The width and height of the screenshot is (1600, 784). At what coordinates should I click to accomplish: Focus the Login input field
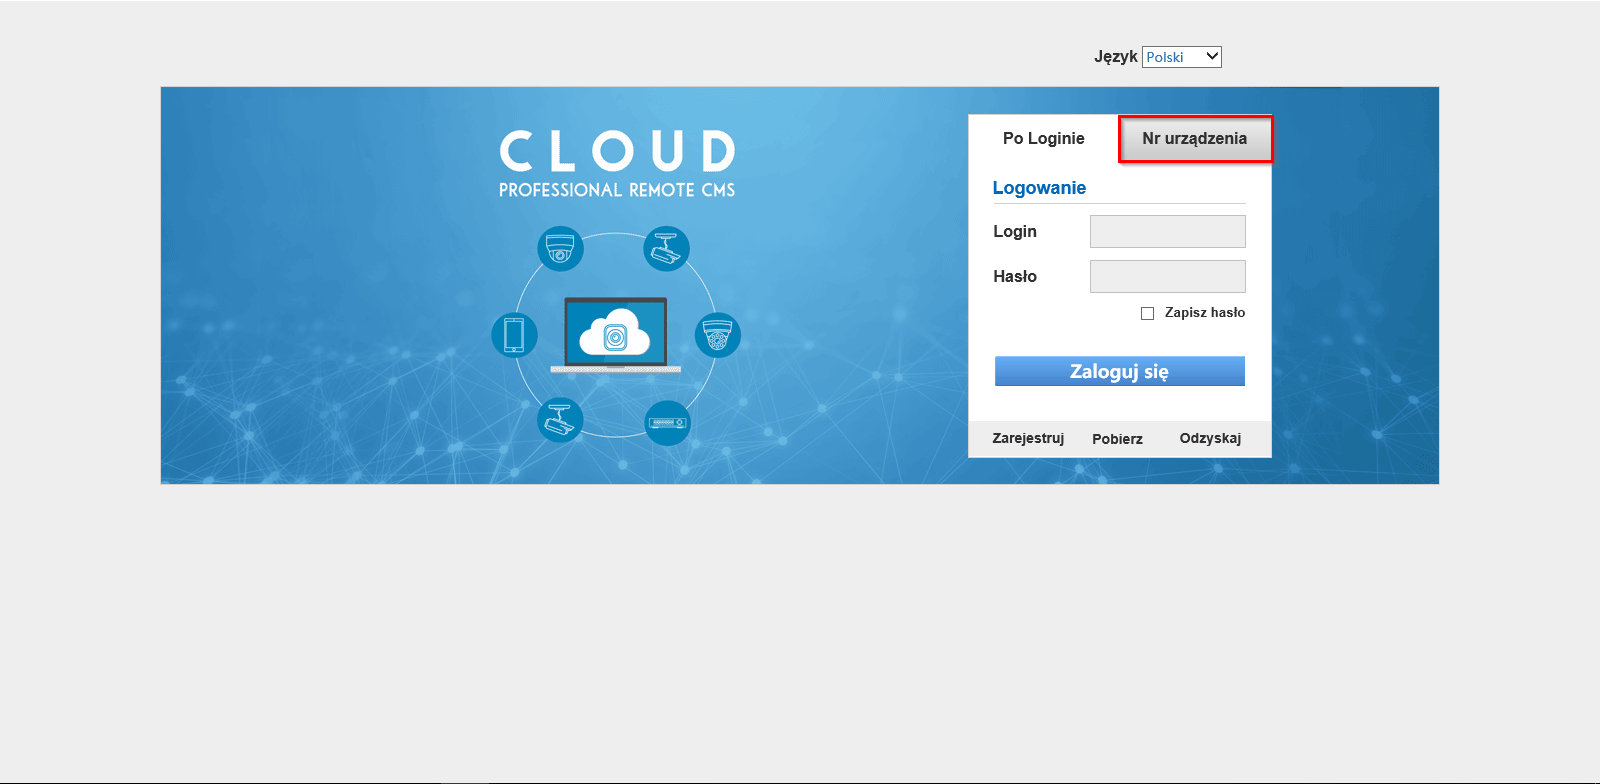(1167, 231)
